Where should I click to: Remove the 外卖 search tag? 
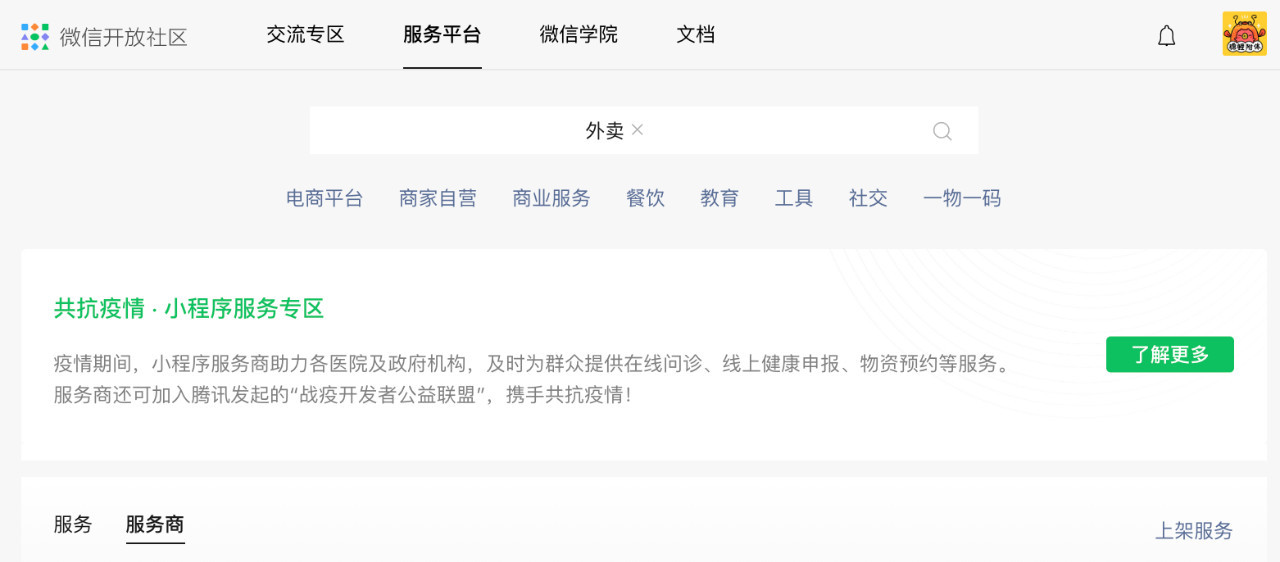[638, 130]
